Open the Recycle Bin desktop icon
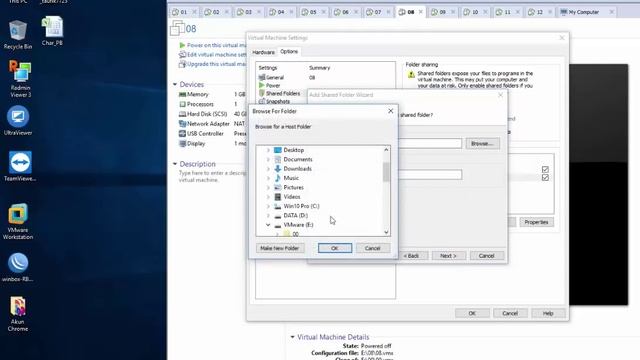The image size is (640, 360). [x=18, y=34]
